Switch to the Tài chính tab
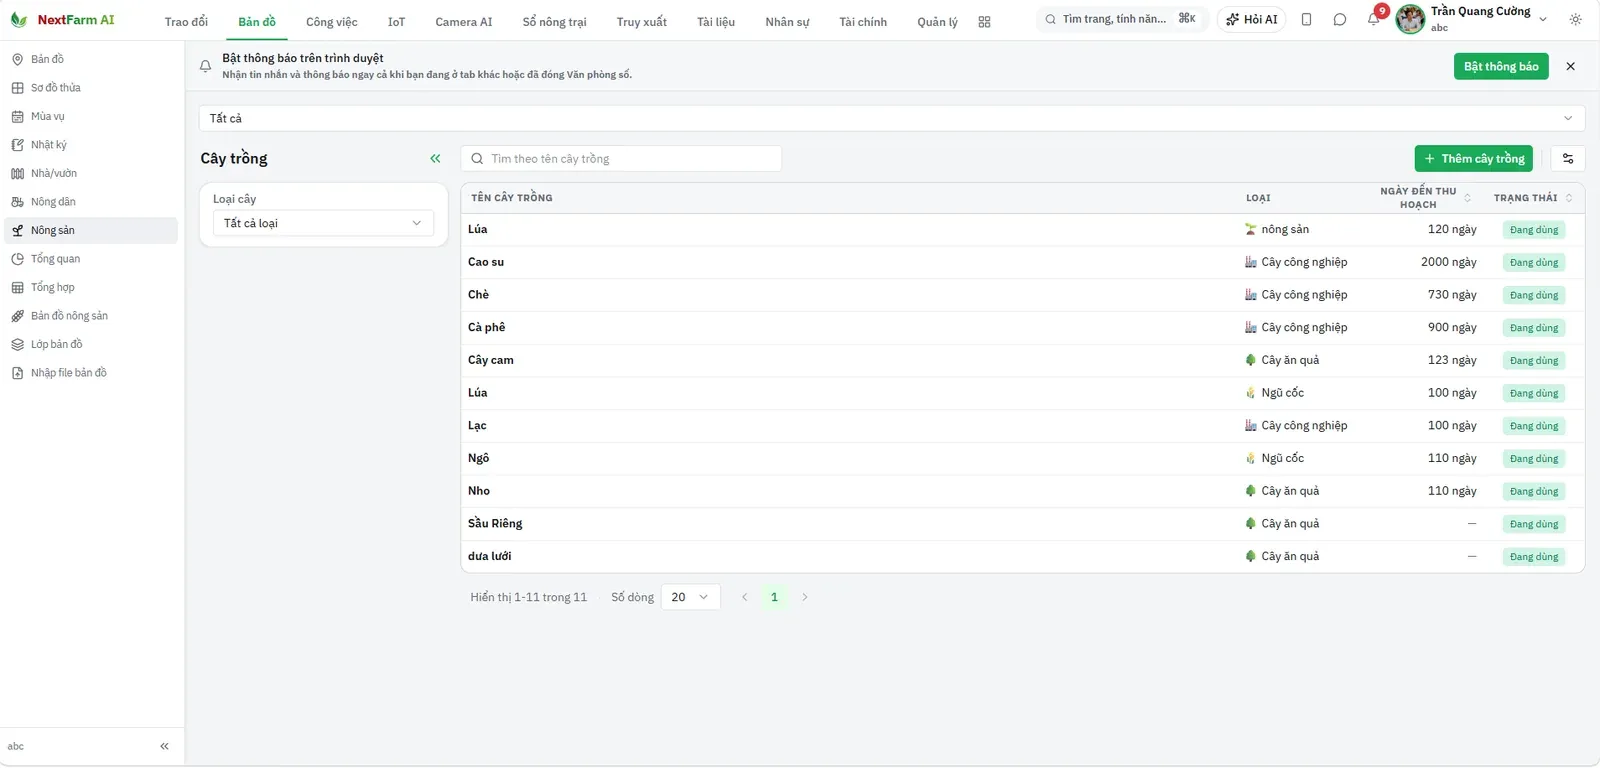The image size is (1600, 768). click(x=863, y=22)
